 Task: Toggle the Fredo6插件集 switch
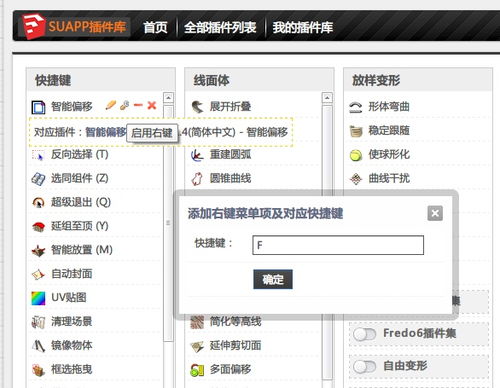pyautogui.click(x=365, y=334)
